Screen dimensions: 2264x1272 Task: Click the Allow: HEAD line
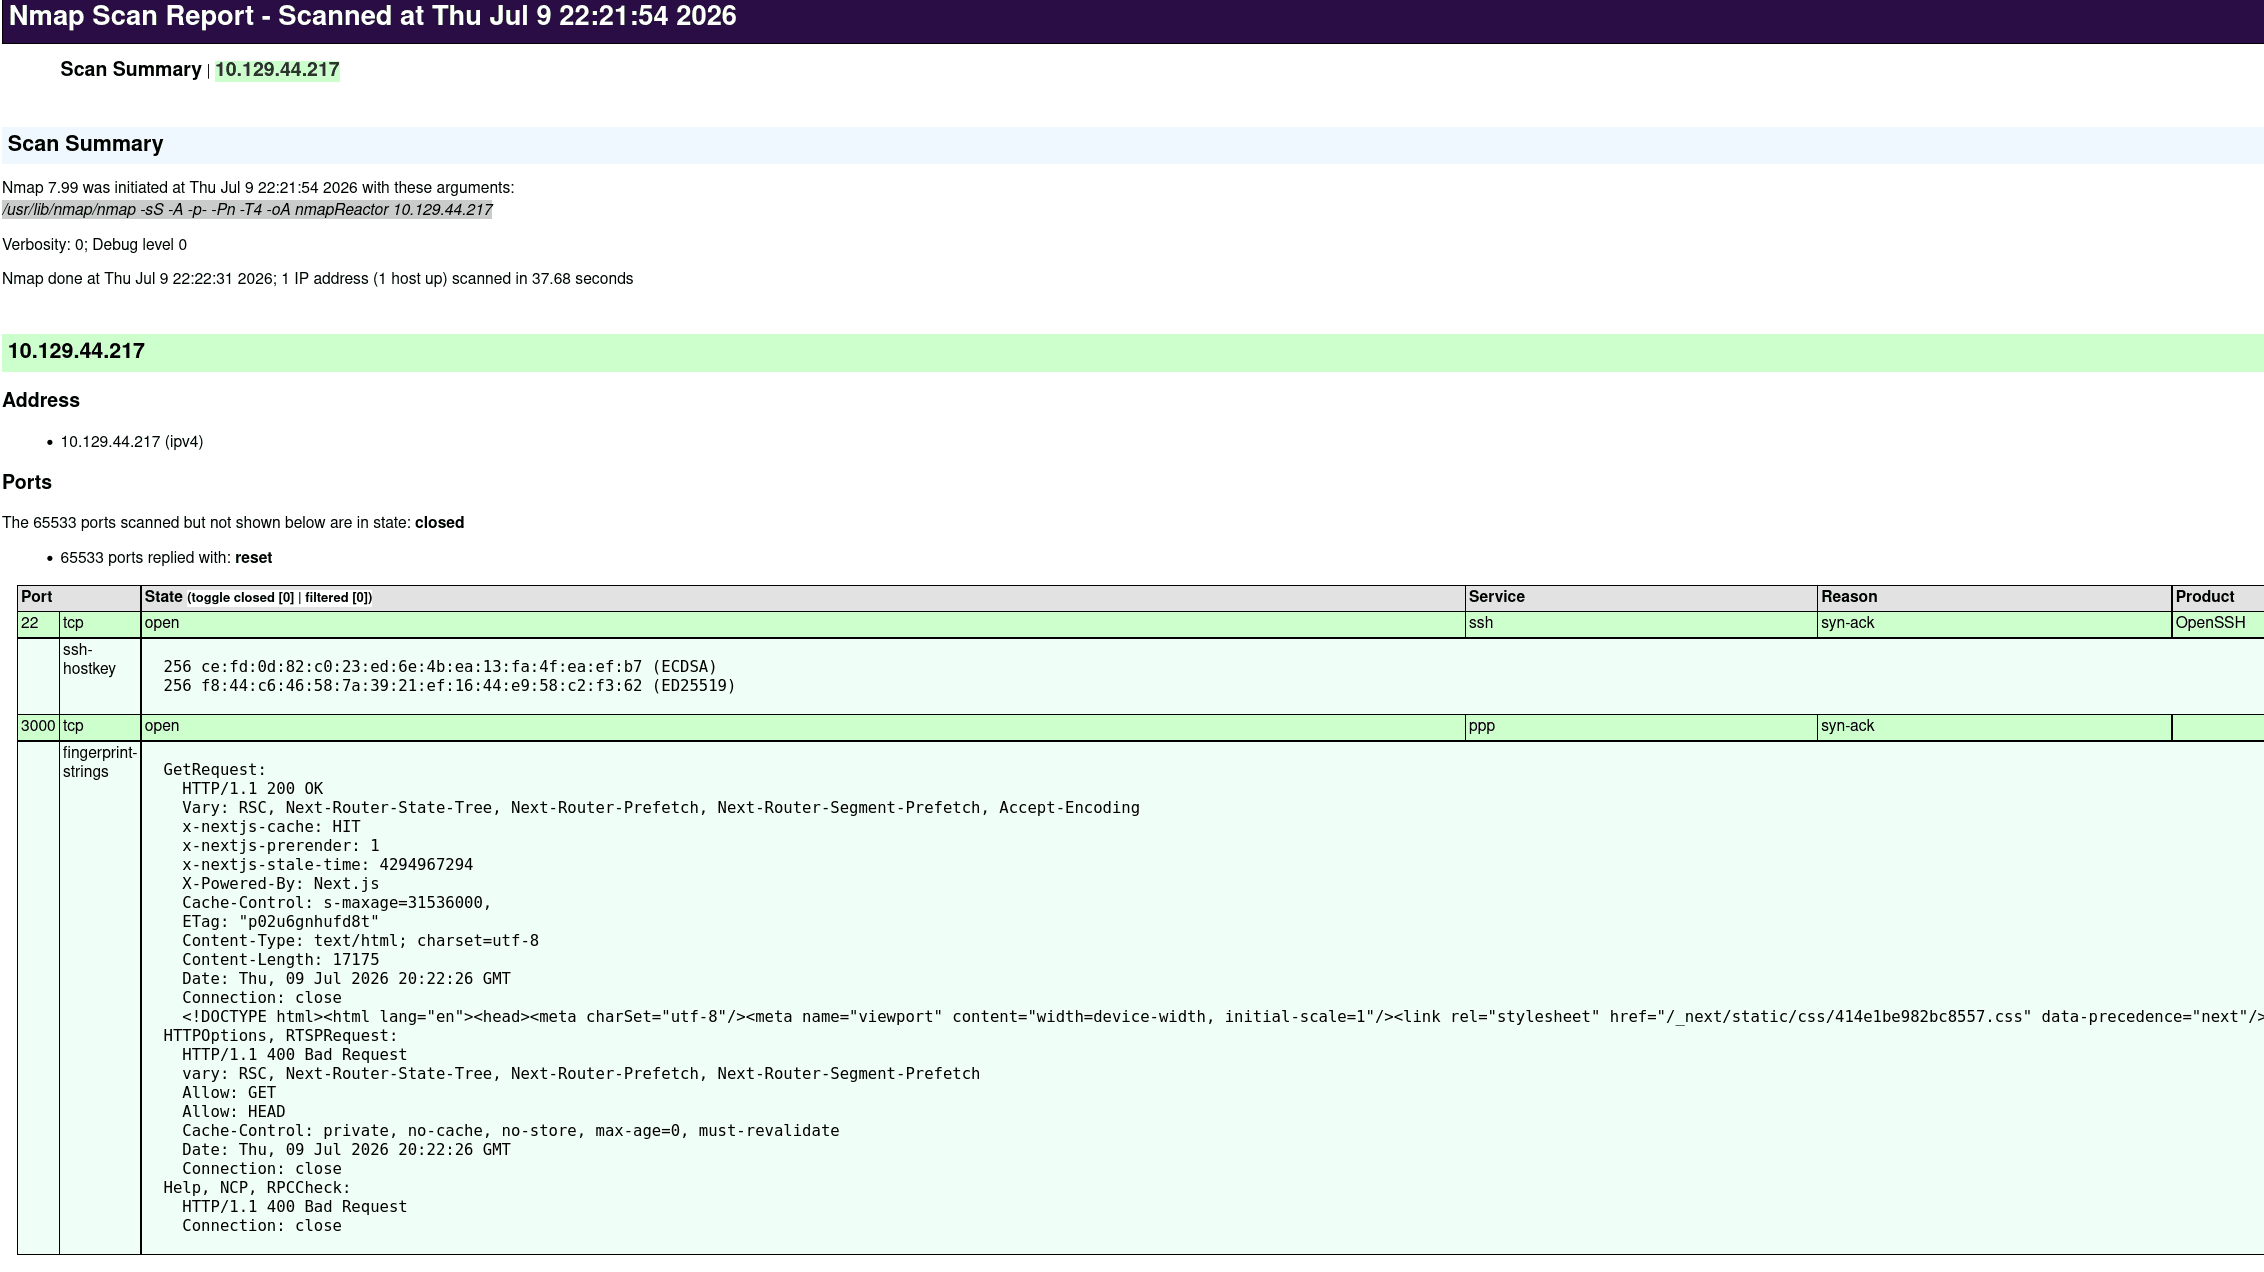[x=233, y=1112]
